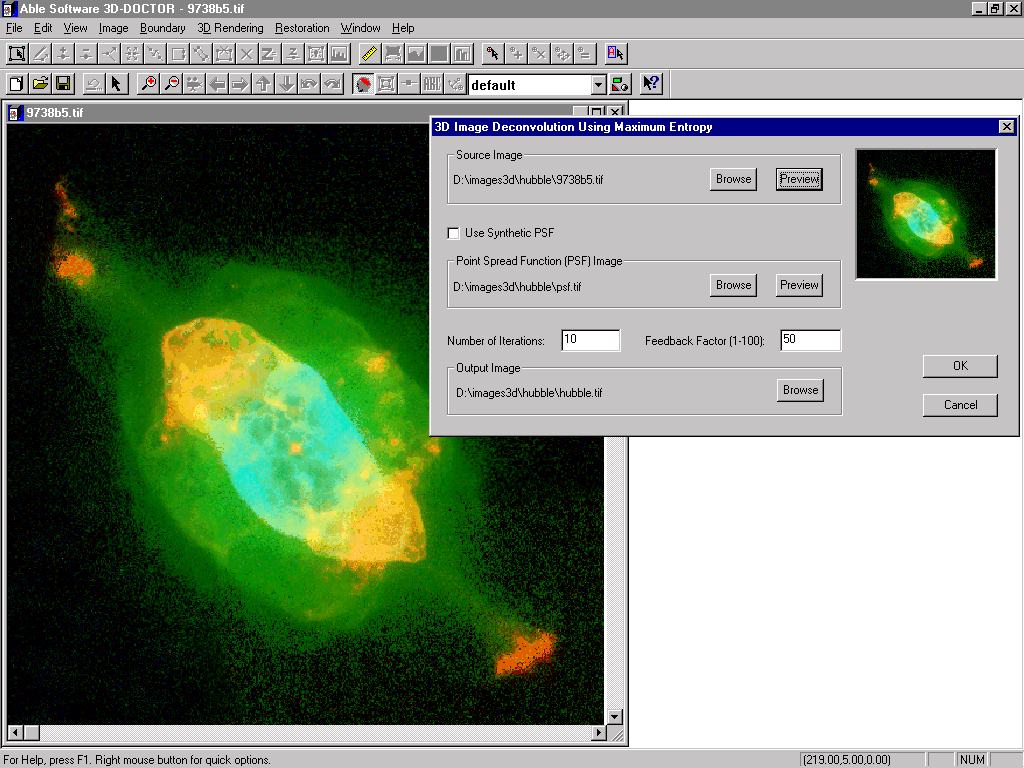Click the new document icon

coord(16,84)
